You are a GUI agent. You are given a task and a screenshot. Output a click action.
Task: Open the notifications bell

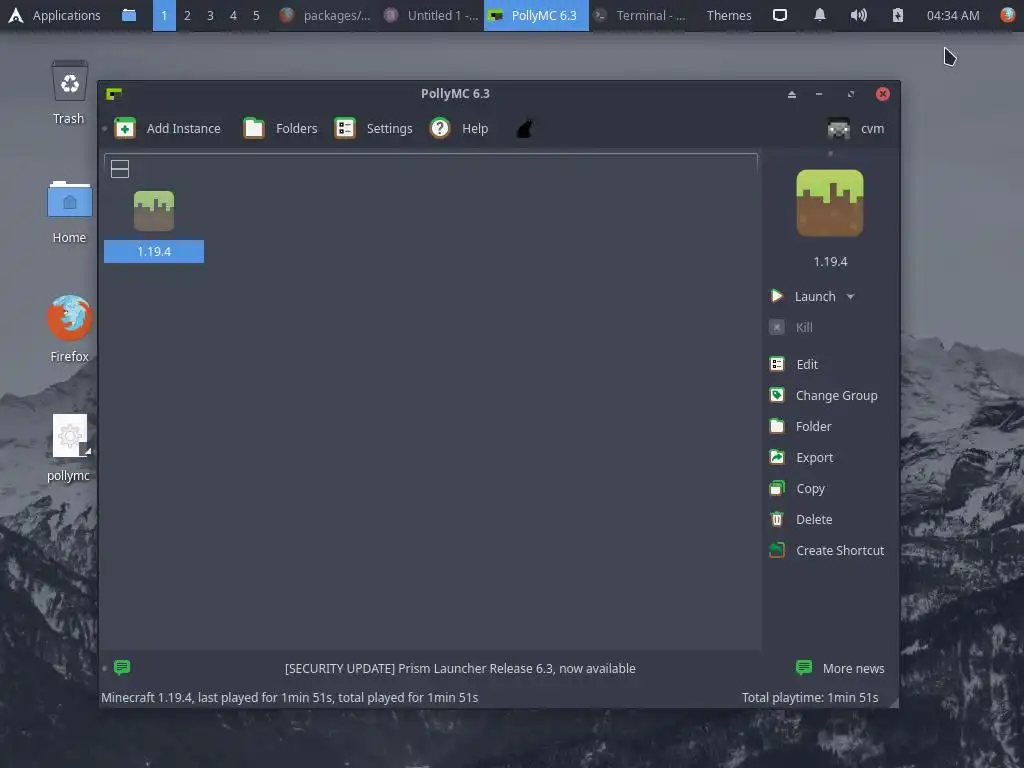click(820, 15)
